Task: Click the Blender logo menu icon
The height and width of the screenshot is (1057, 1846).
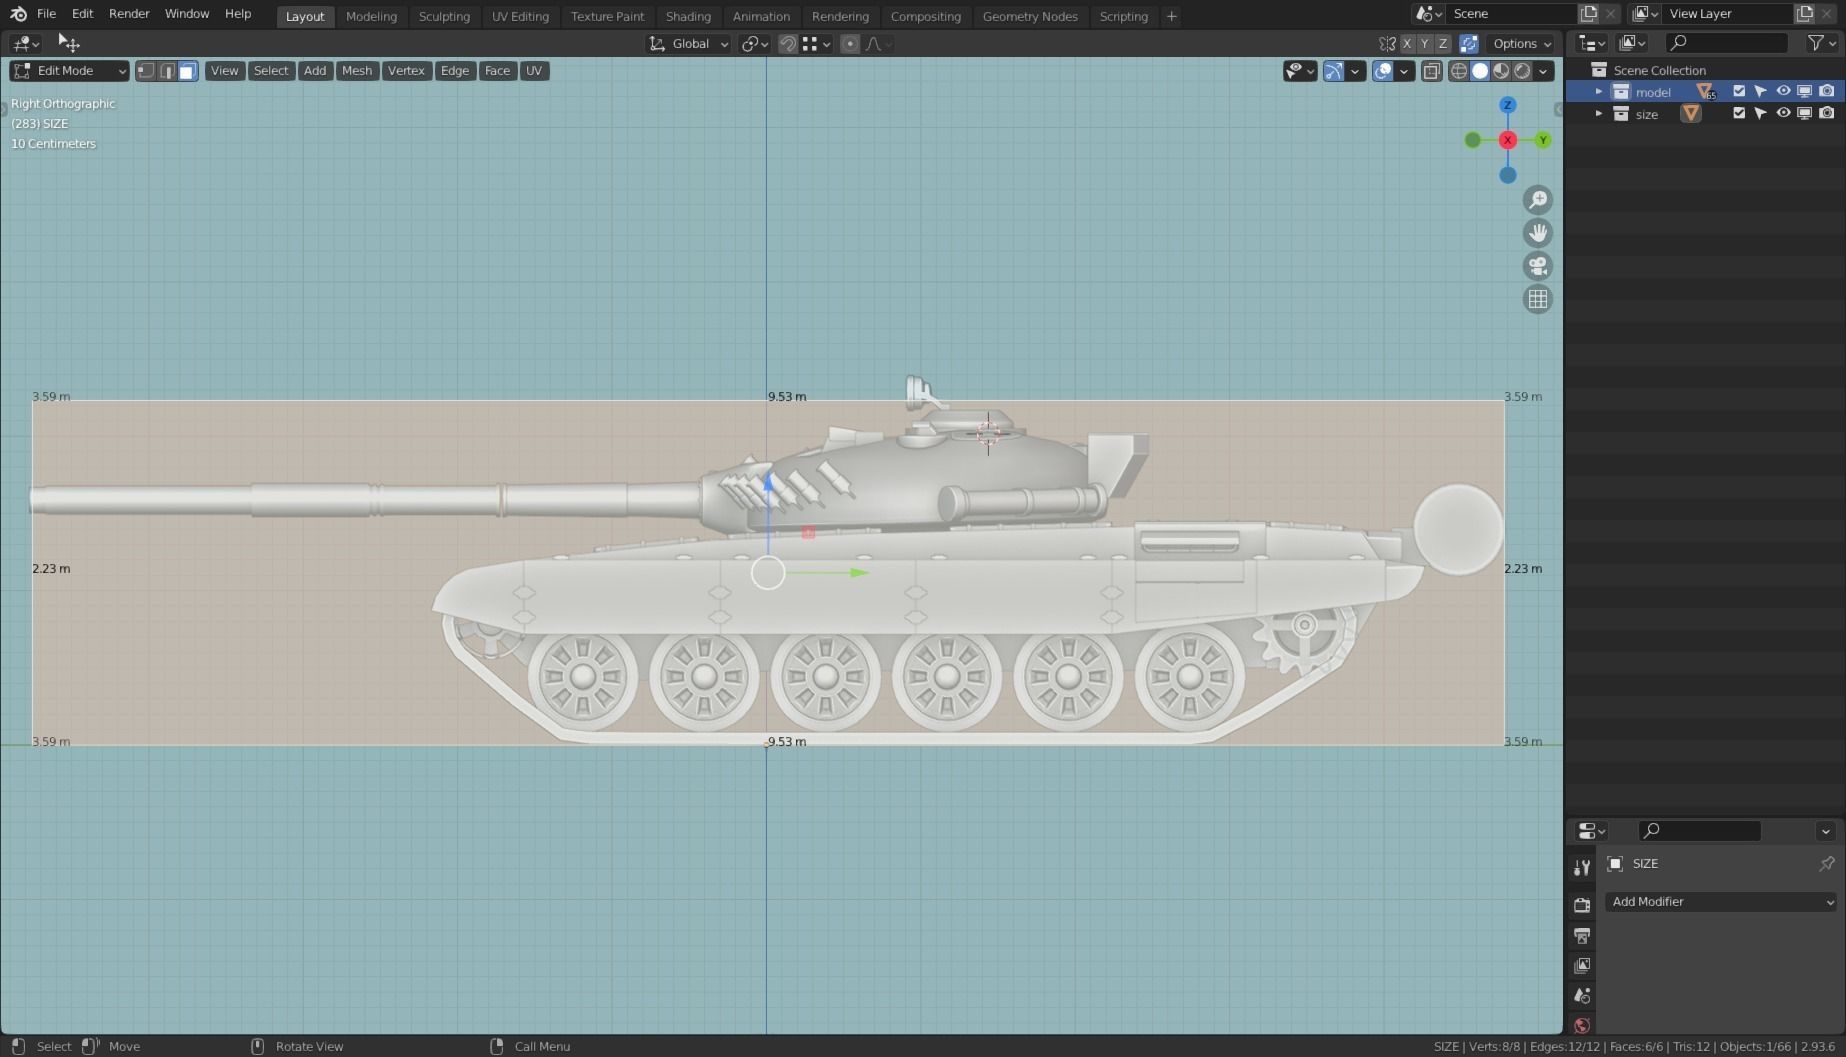Action: 18,14
